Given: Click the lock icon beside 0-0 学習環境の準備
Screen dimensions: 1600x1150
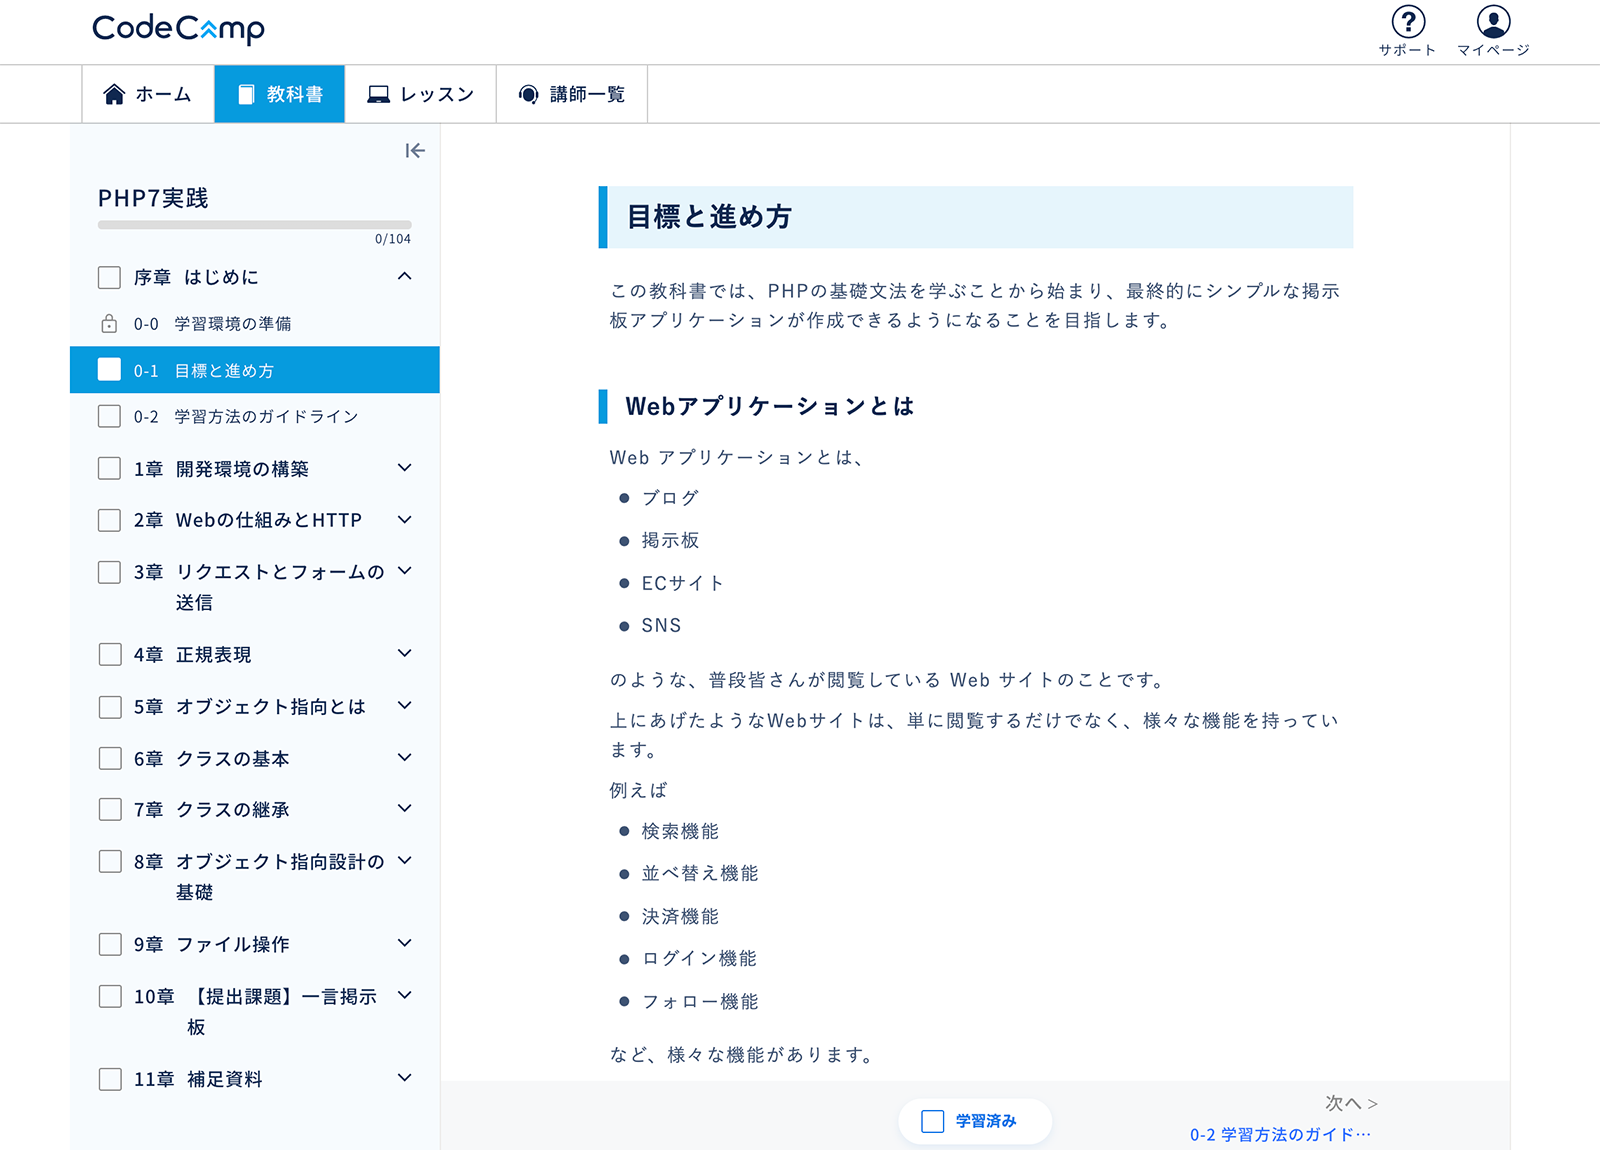Looking at the screenshot, I should point(109,324).
